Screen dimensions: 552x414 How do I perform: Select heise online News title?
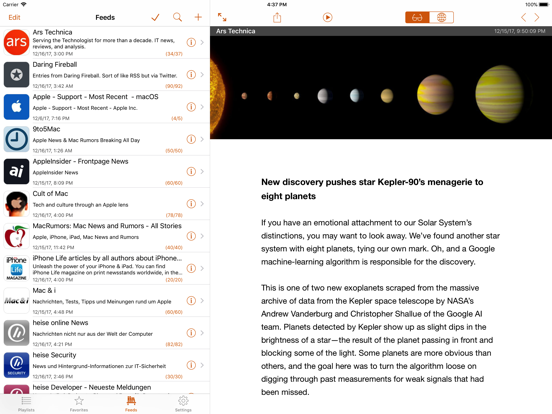61,323
